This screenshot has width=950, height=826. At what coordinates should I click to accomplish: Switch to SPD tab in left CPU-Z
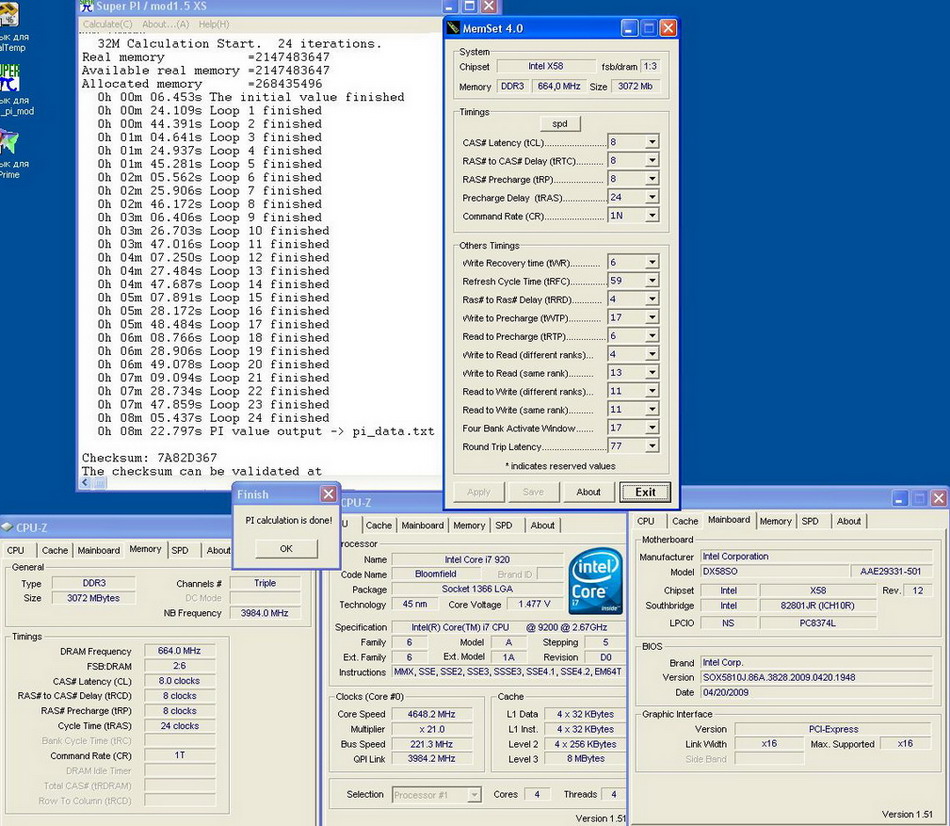point(180,550)
